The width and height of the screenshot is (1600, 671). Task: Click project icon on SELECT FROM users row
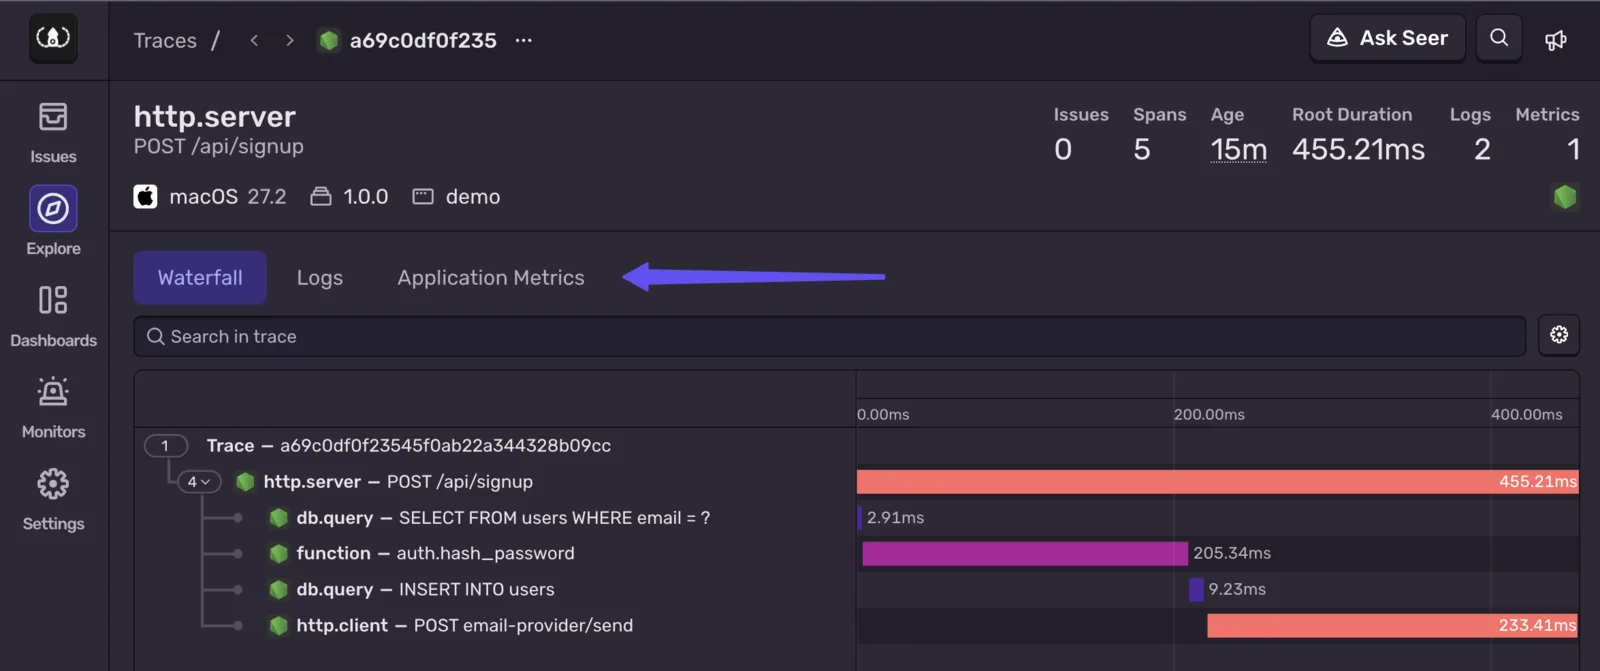[279, 518]
